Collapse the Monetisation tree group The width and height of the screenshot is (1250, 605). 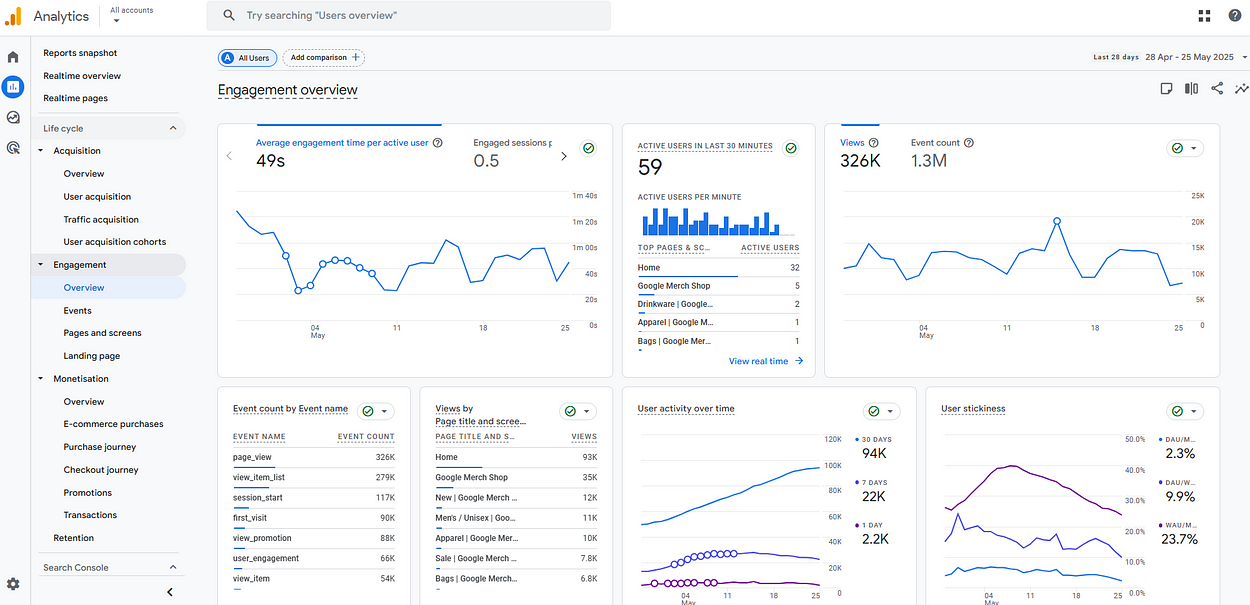tap(41, 379)
